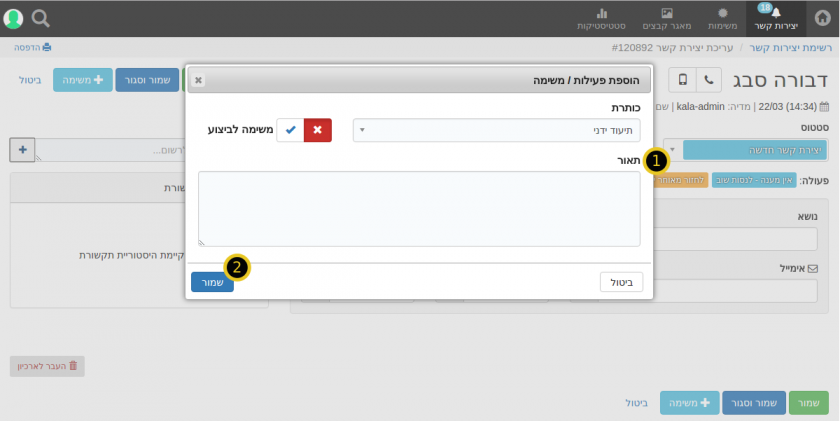Image resolution: width=840 pixels, height=421 pixels.
Task: Close the הוספת פעילות / משימה dialog
Action: [x=198, y=80]
